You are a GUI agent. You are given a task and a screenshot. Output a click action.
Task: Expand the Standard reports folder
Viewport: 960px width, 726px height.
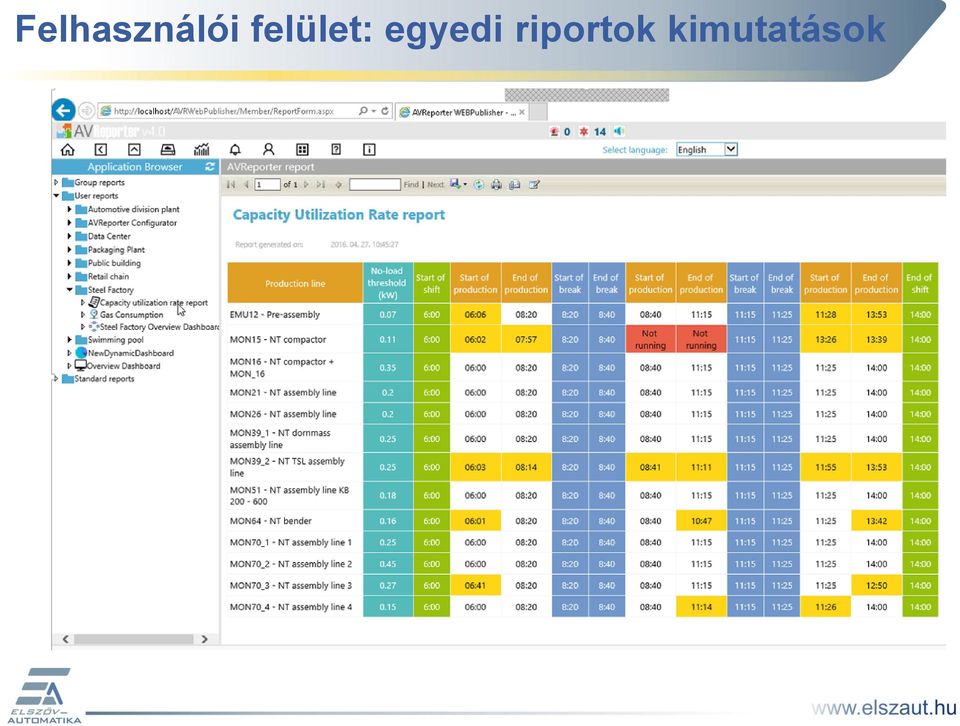pos(56,379)
